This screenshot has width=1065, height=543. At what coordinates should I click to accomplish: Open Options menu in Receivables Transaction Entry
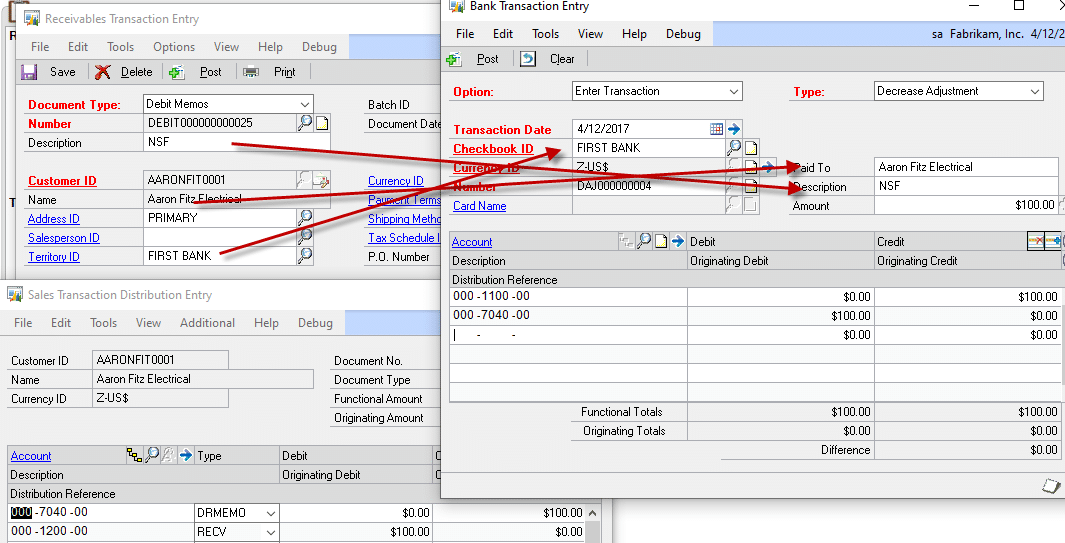pyautogui.click(x=174, y=47)
